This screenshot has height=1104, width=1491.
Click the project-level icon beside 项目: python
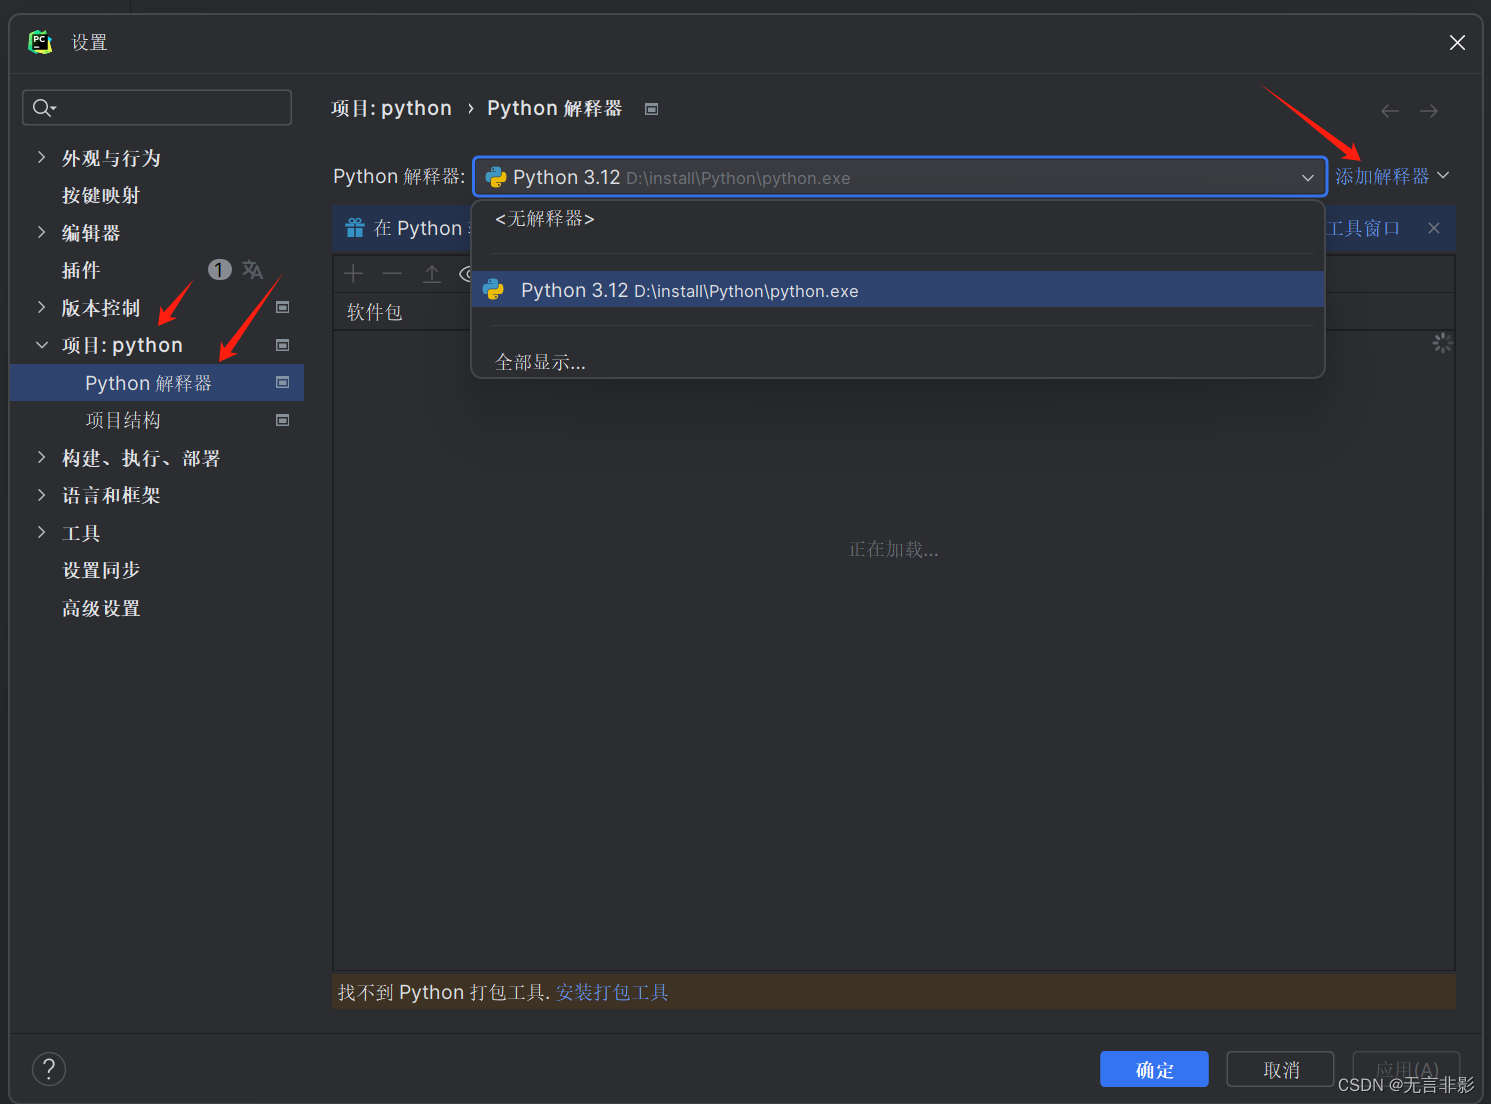coord(283,345)
